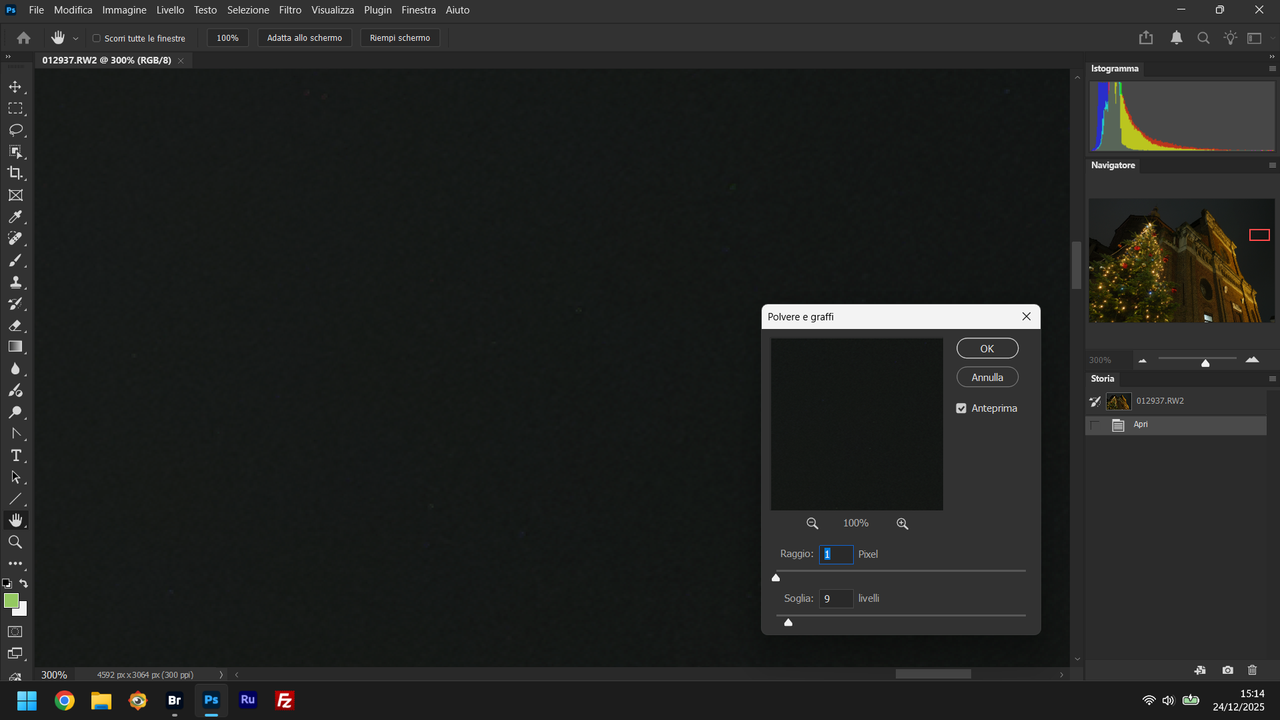Select the Clone Stamp tool
The height and width of the screenshot is (720, 1280).
tap(15, 282)
